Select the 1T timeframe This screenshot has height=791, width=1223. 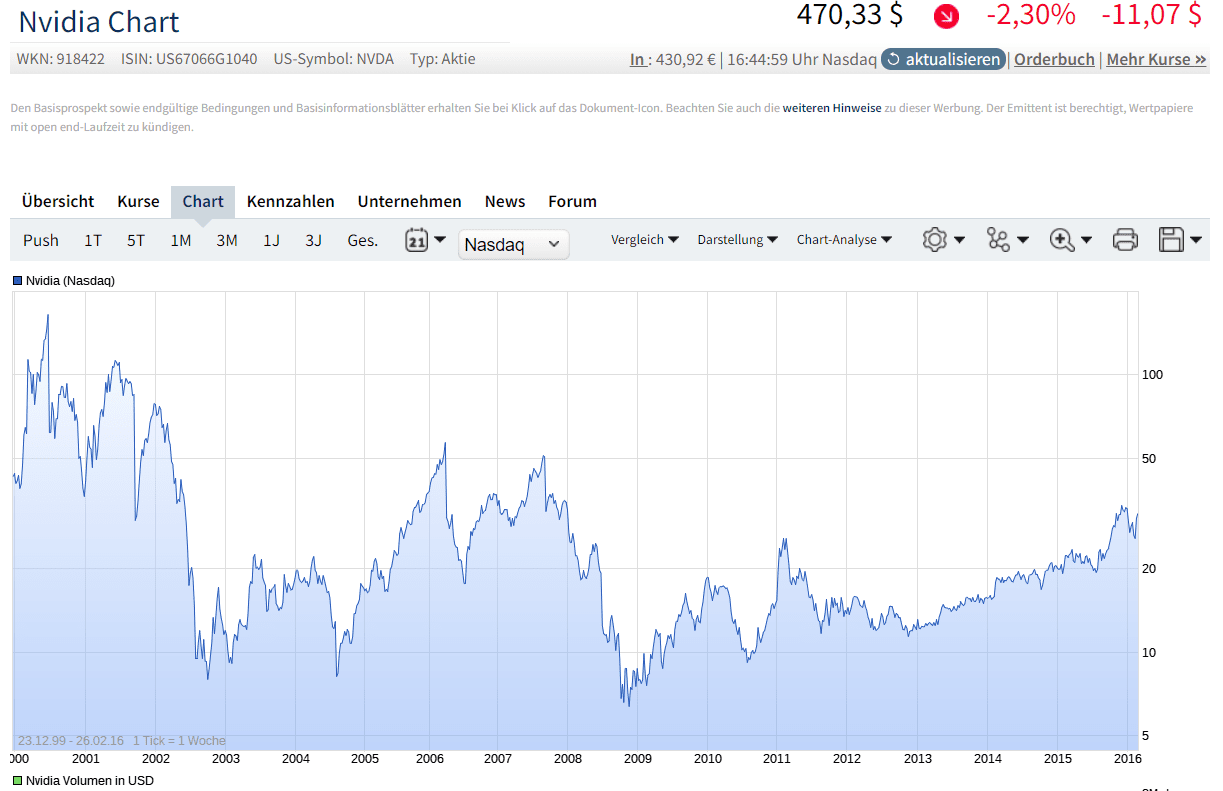coord(93,240)
